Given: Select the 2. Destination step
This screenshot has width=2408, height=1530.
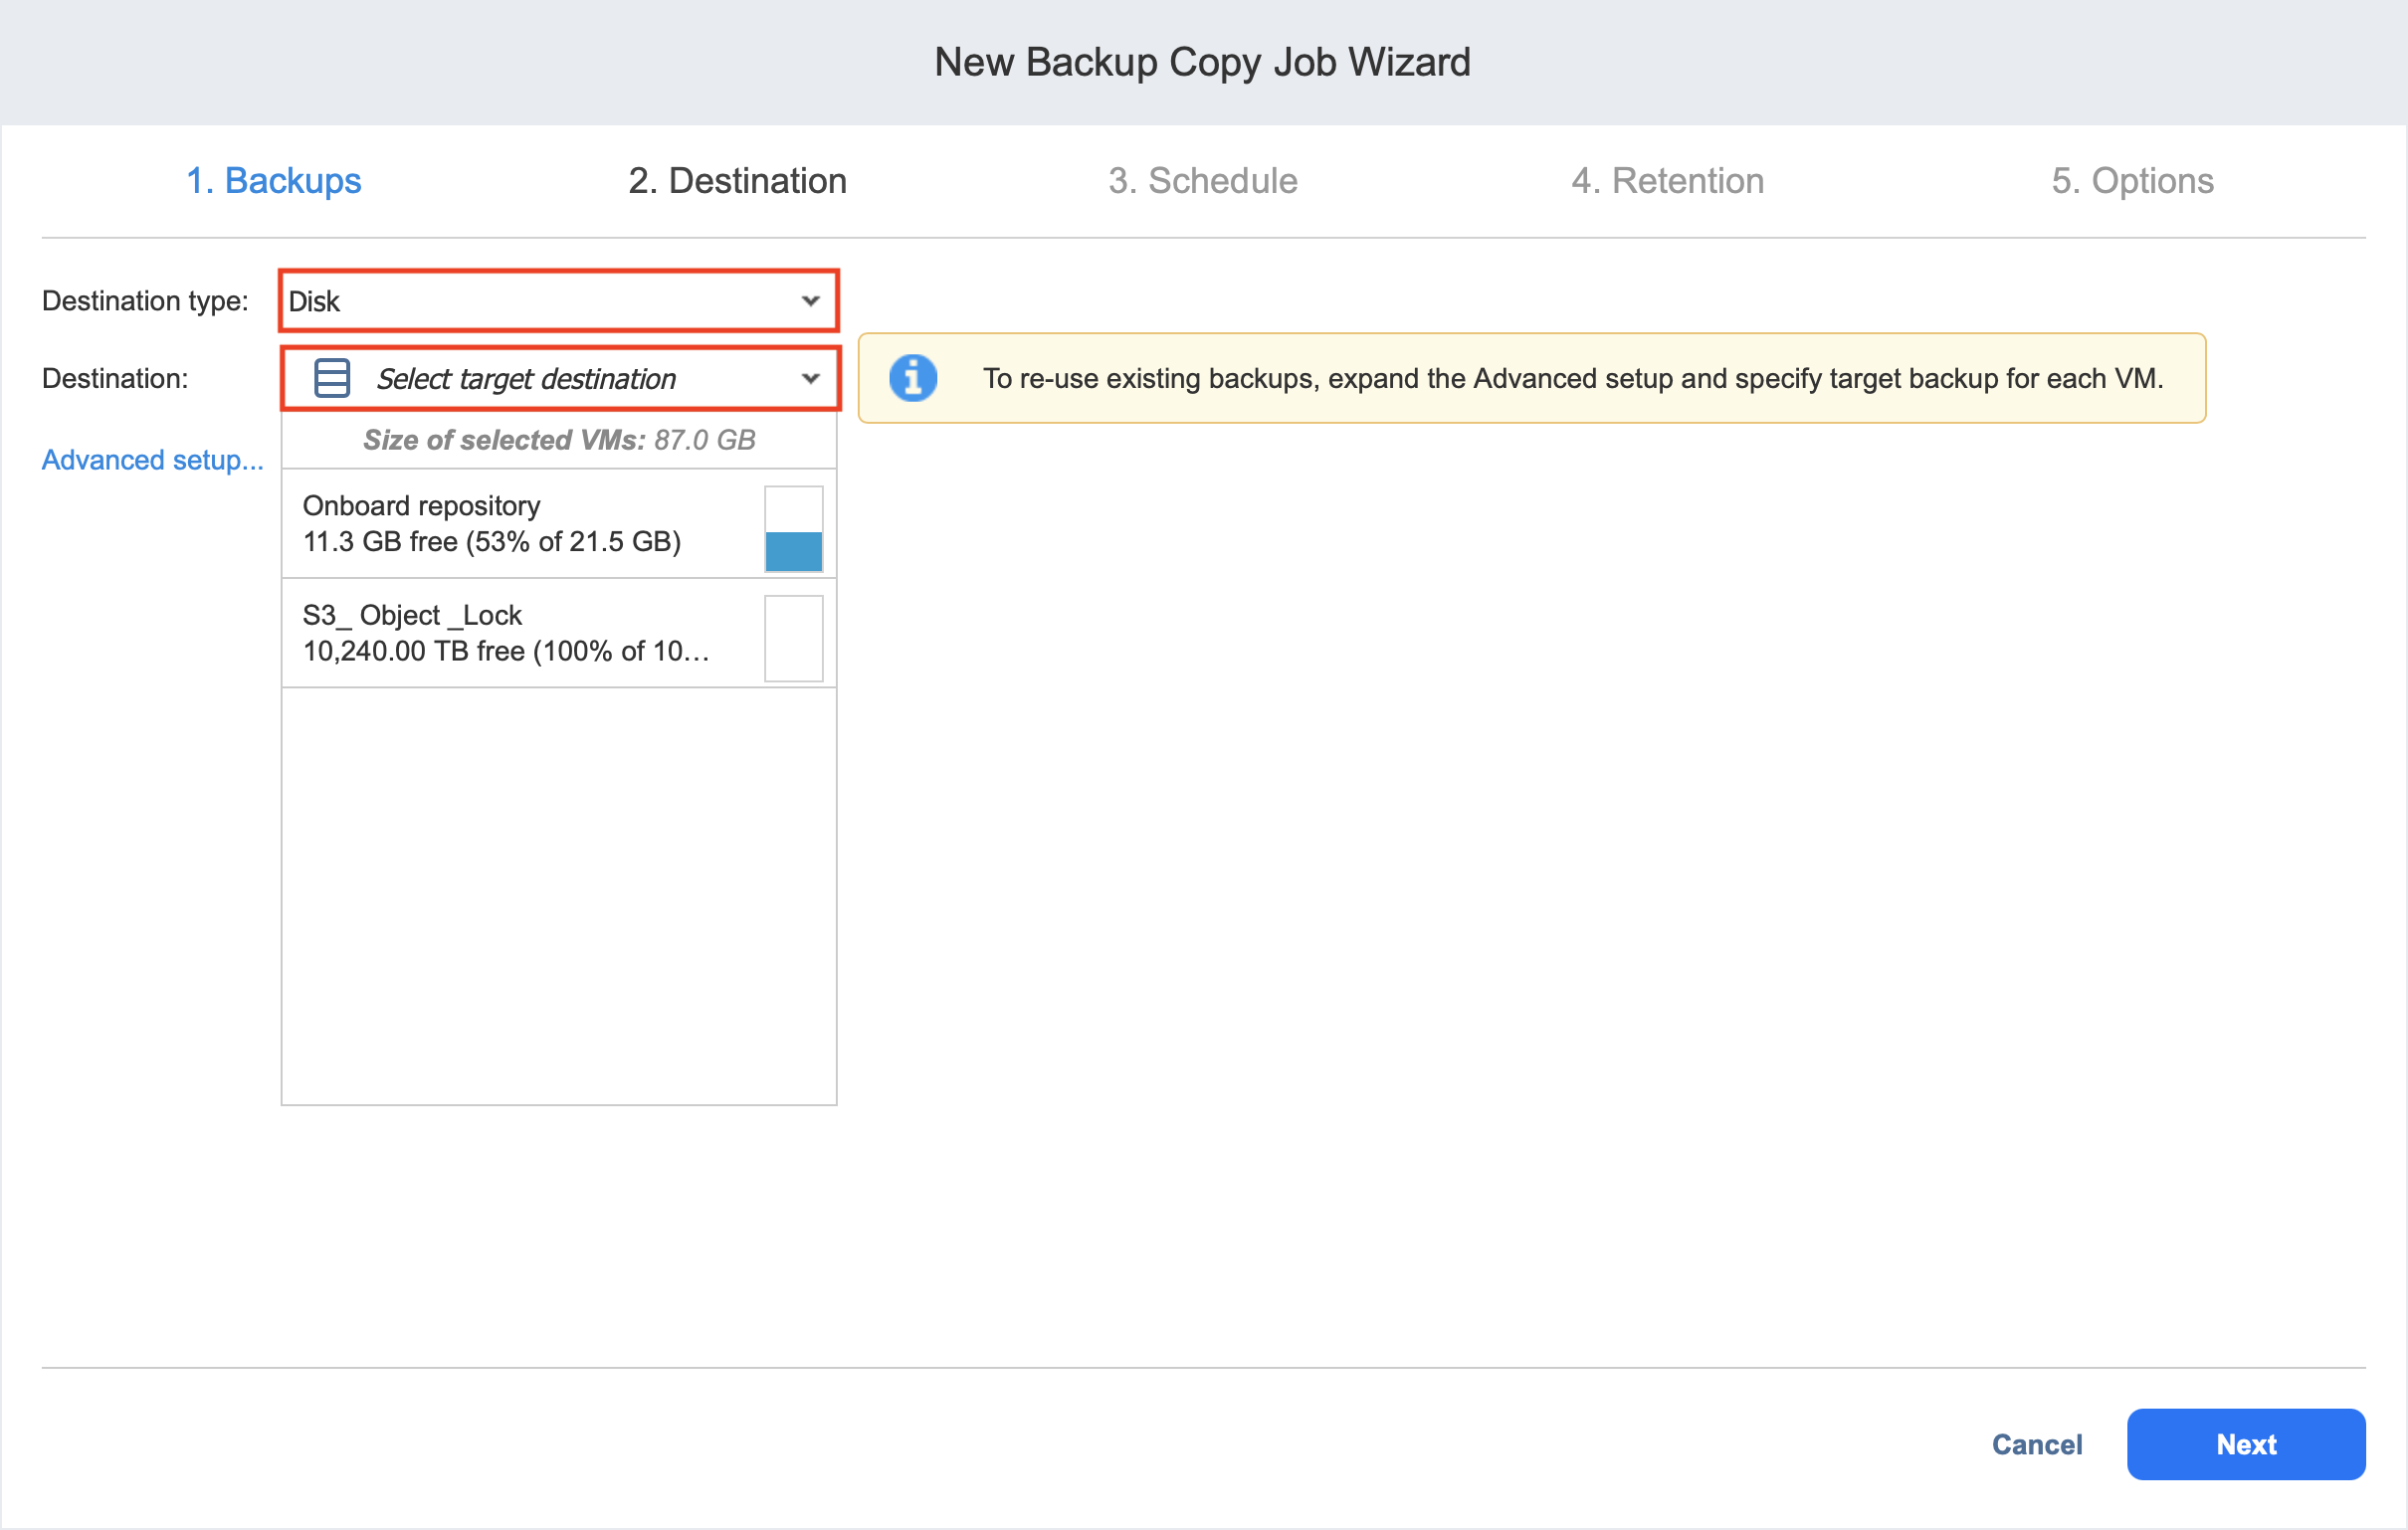Looking at the screenshot, I should coord(737,181).
